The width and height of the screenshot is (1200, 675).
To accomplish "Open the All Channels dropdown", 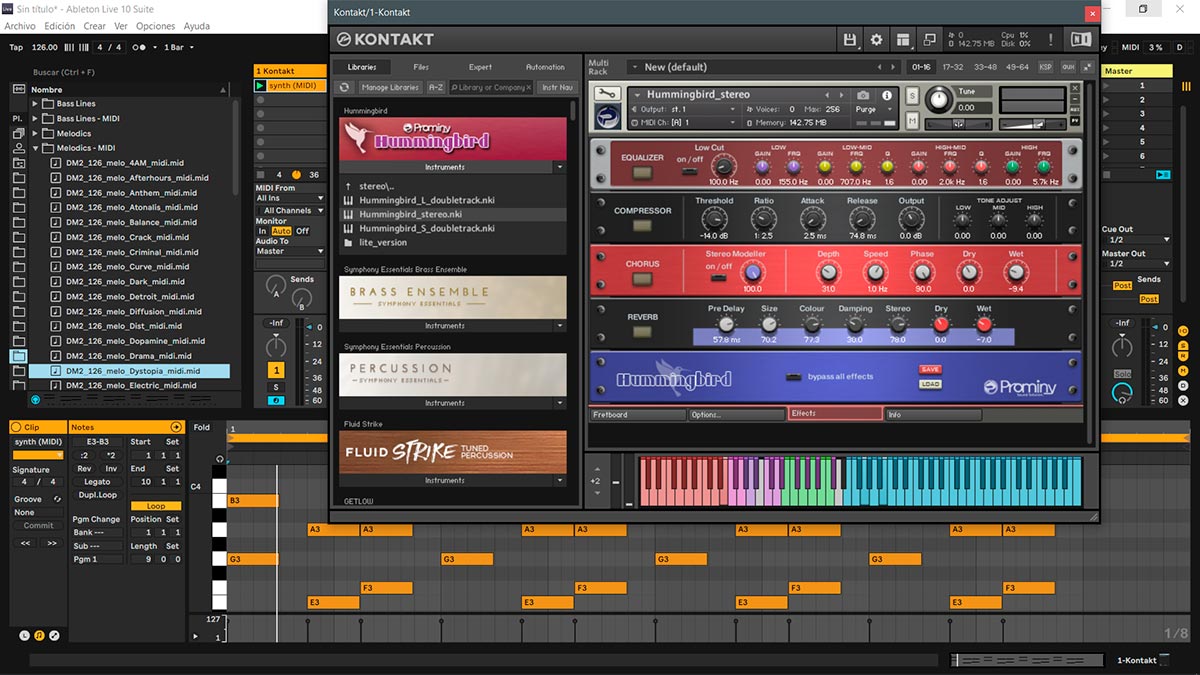I will (x=290, y=211).
